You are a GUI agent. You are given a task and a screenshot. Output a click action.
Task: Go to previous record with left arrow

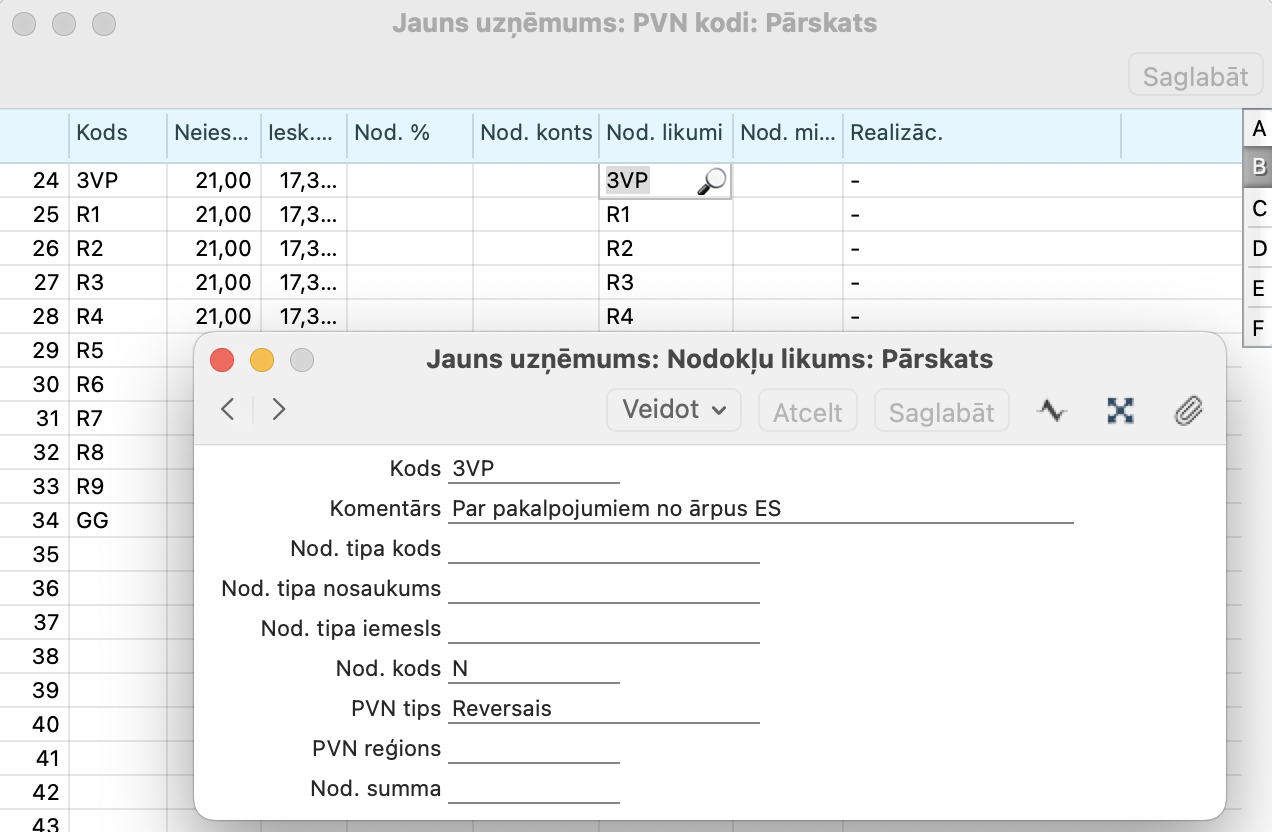click(228, 409)
